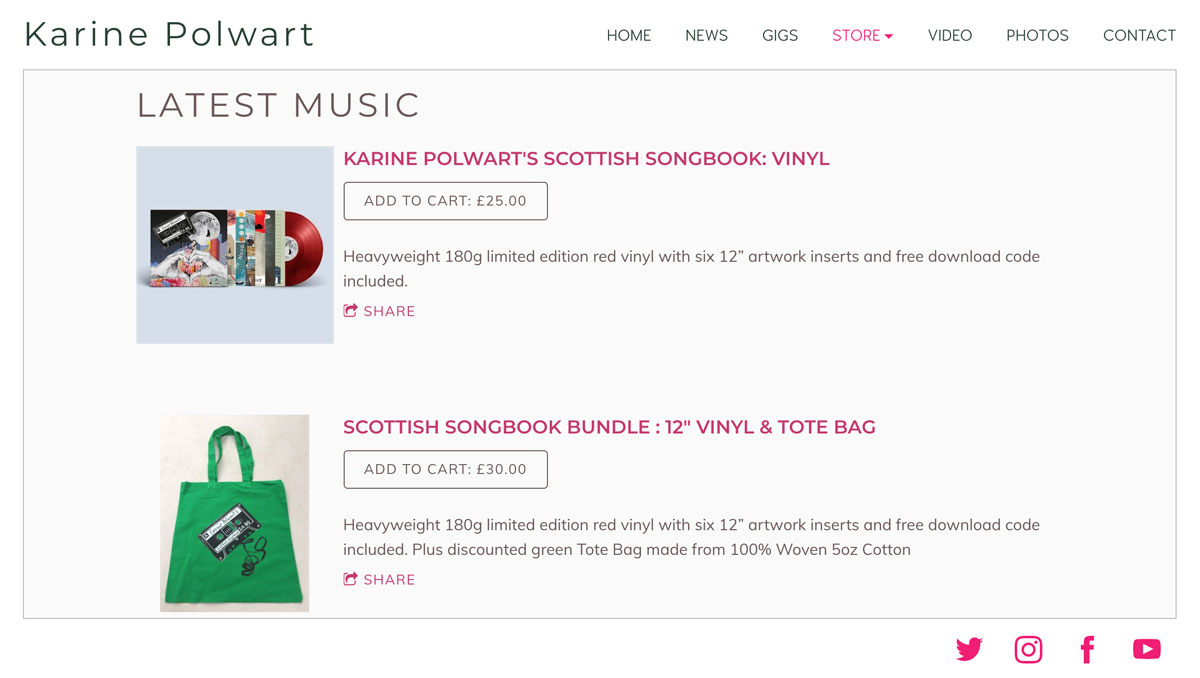Viewport: 1200px width, 678px height.
Task: Open the CONTACT page
Action: [x=1139, y=36]
